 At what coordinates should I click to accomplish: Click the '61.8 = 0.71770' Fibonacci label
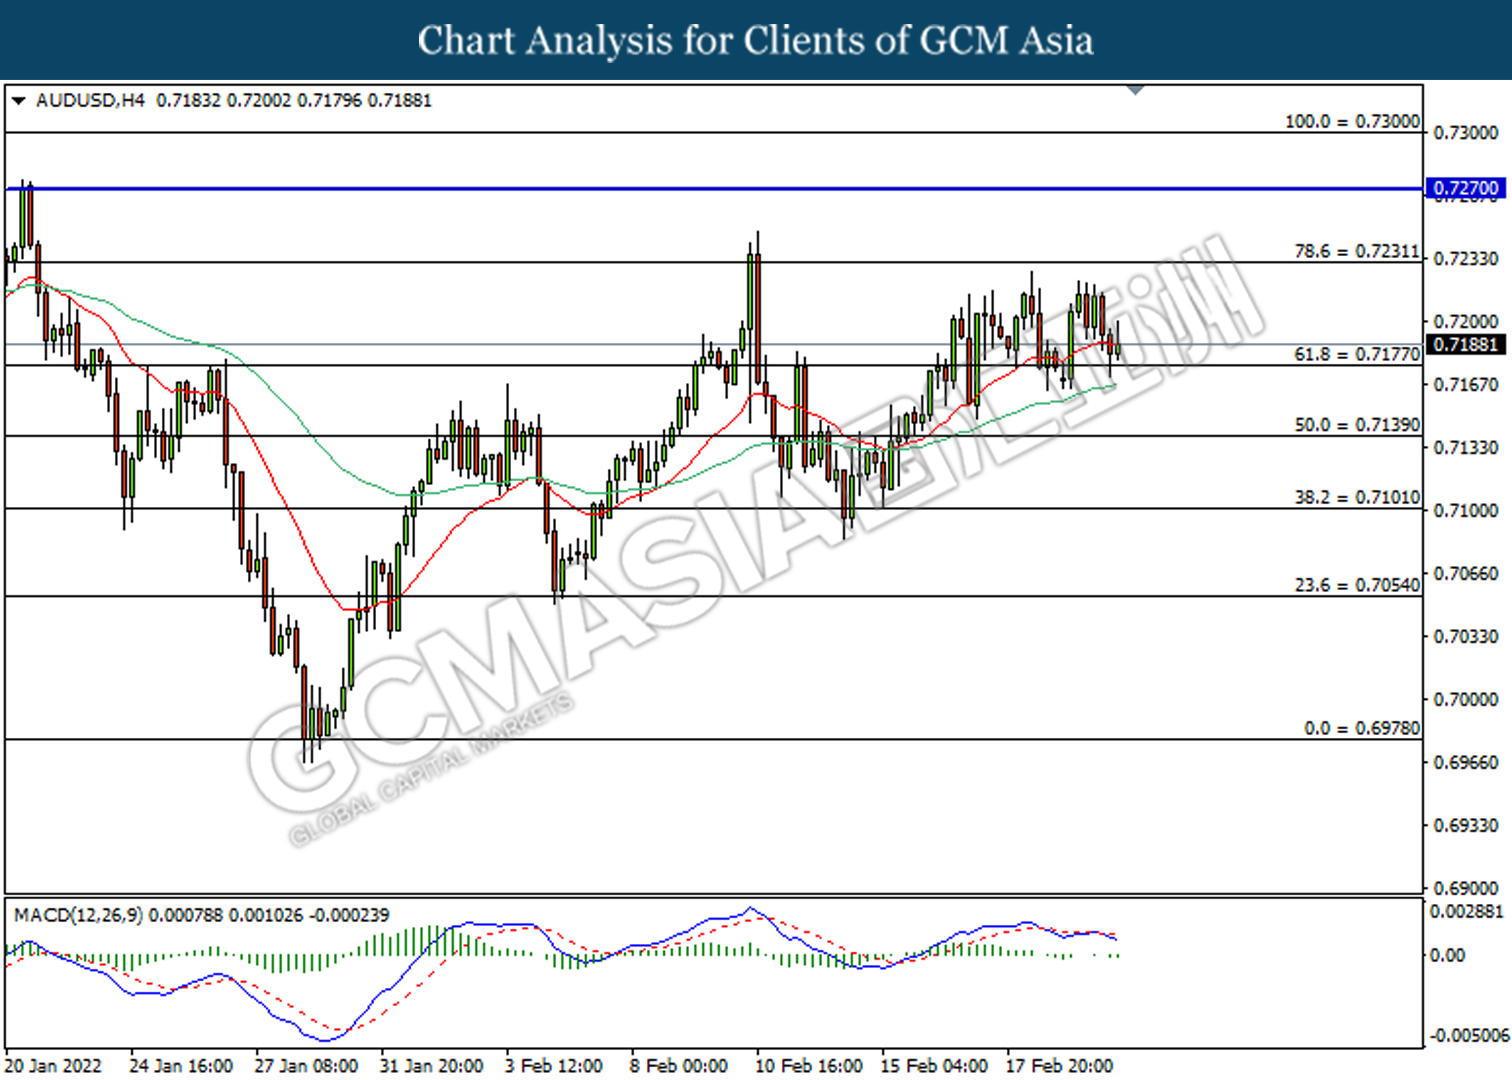[1357, 354]
